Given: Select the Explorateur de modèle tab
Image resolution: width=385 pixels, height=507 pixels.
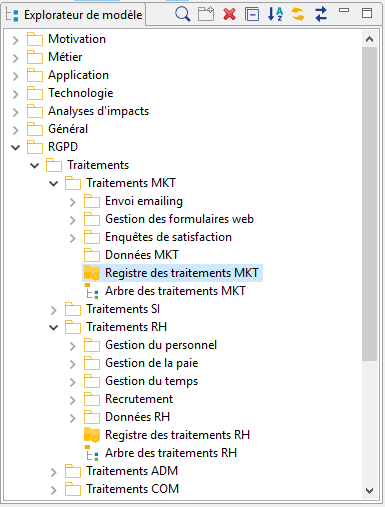Looking at the screenshot, I should (74, 15).
